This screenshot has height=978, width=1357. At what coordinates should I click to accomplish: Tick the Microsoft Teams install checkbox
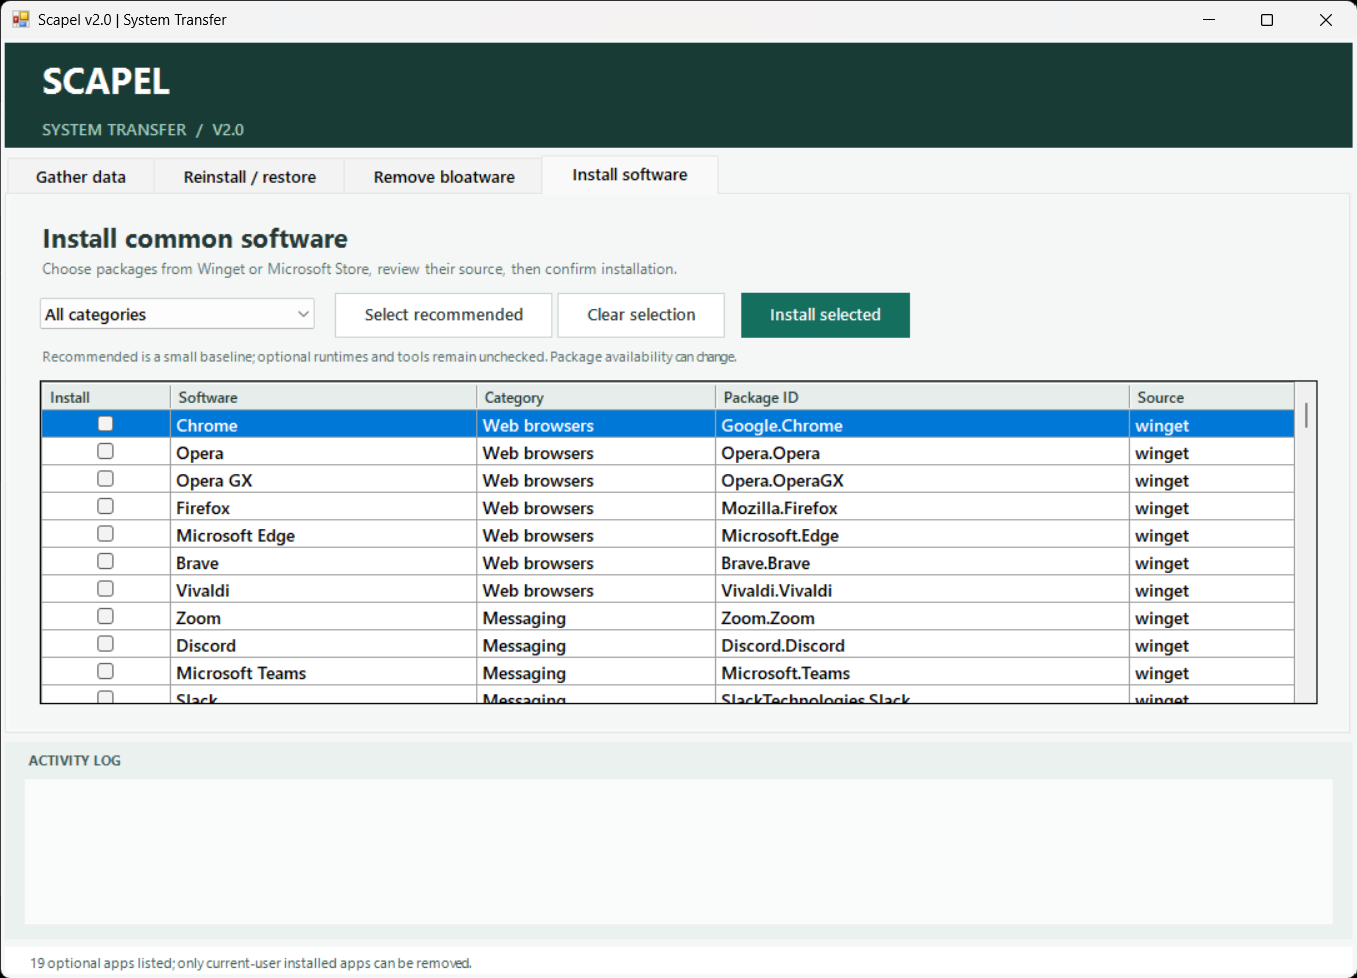pyautogui.click(x=105, y=671)
